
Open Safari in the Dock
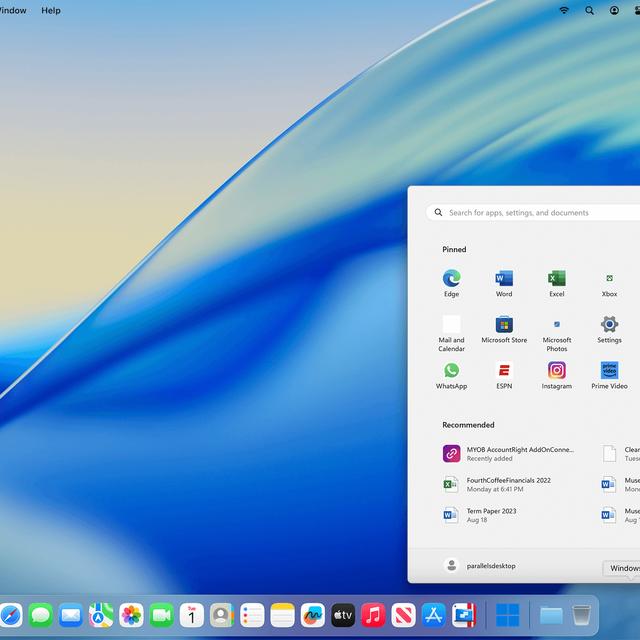point(11,615)
